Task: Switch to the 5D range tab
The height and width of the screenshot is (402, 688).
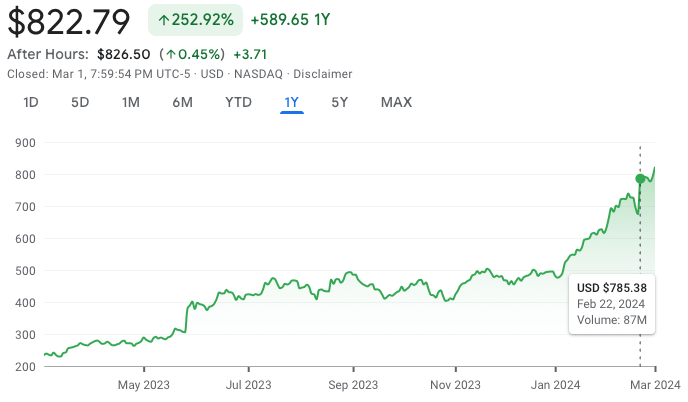Action: click(80, 102)
